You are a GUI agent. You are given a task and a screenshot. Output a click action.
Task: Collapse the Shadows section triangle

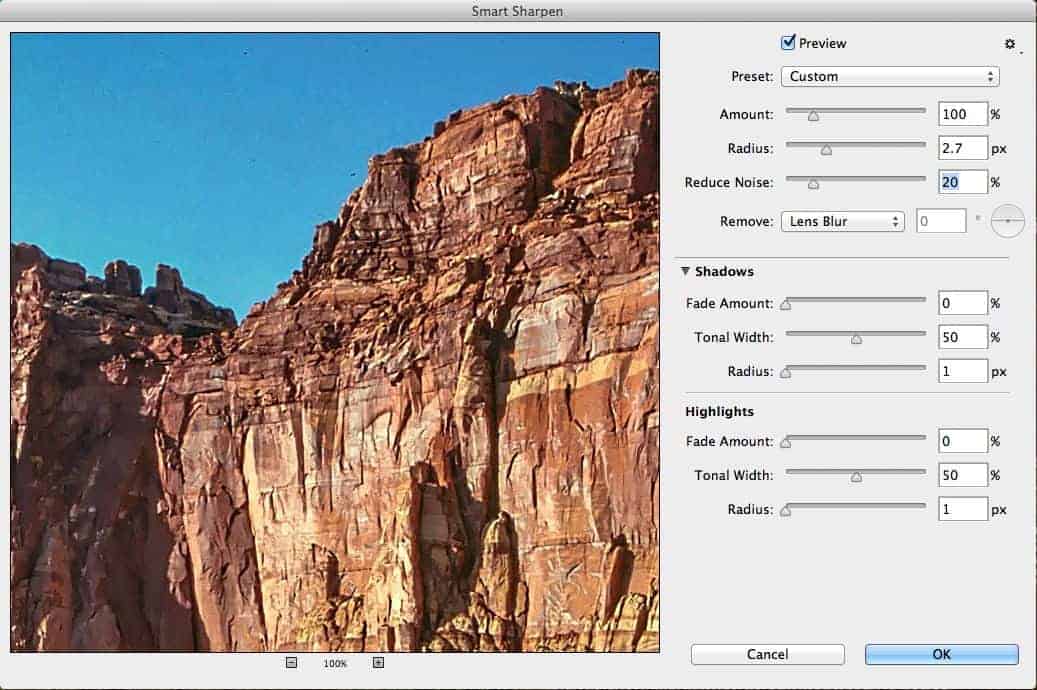pos(686,271)
